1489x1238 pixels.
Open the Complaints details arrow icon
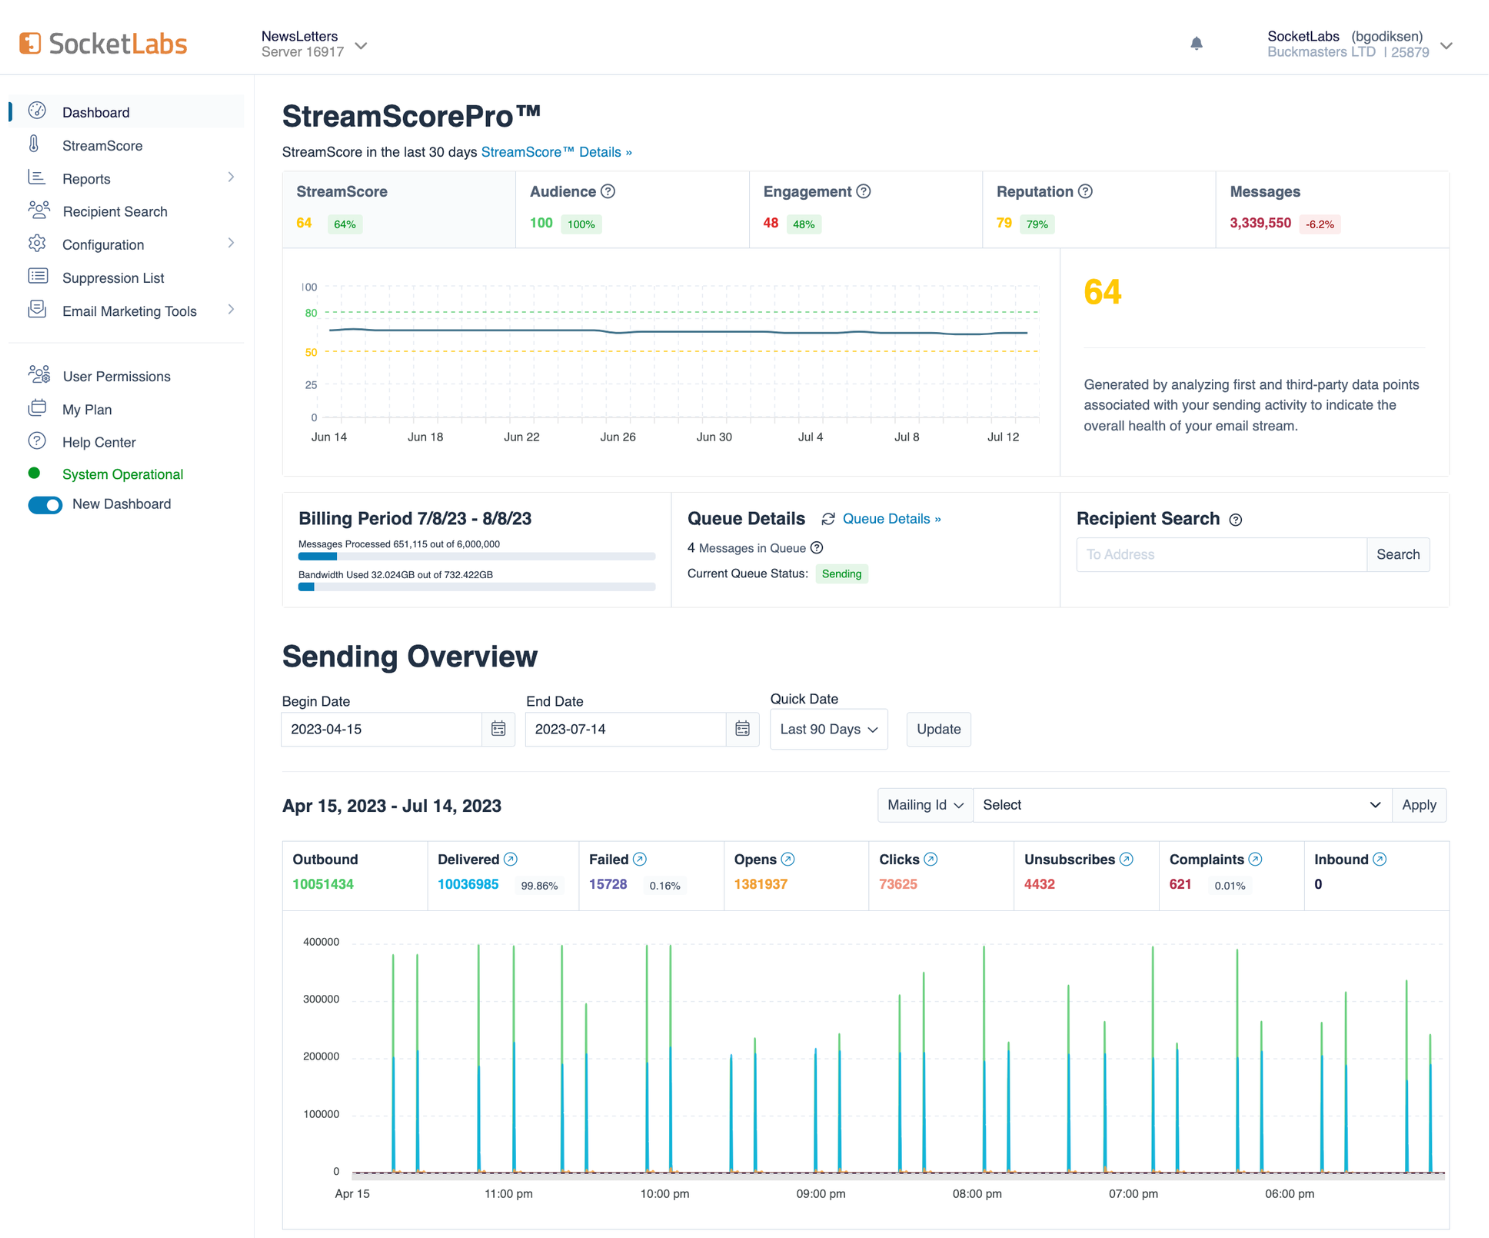pos(1255,859)
